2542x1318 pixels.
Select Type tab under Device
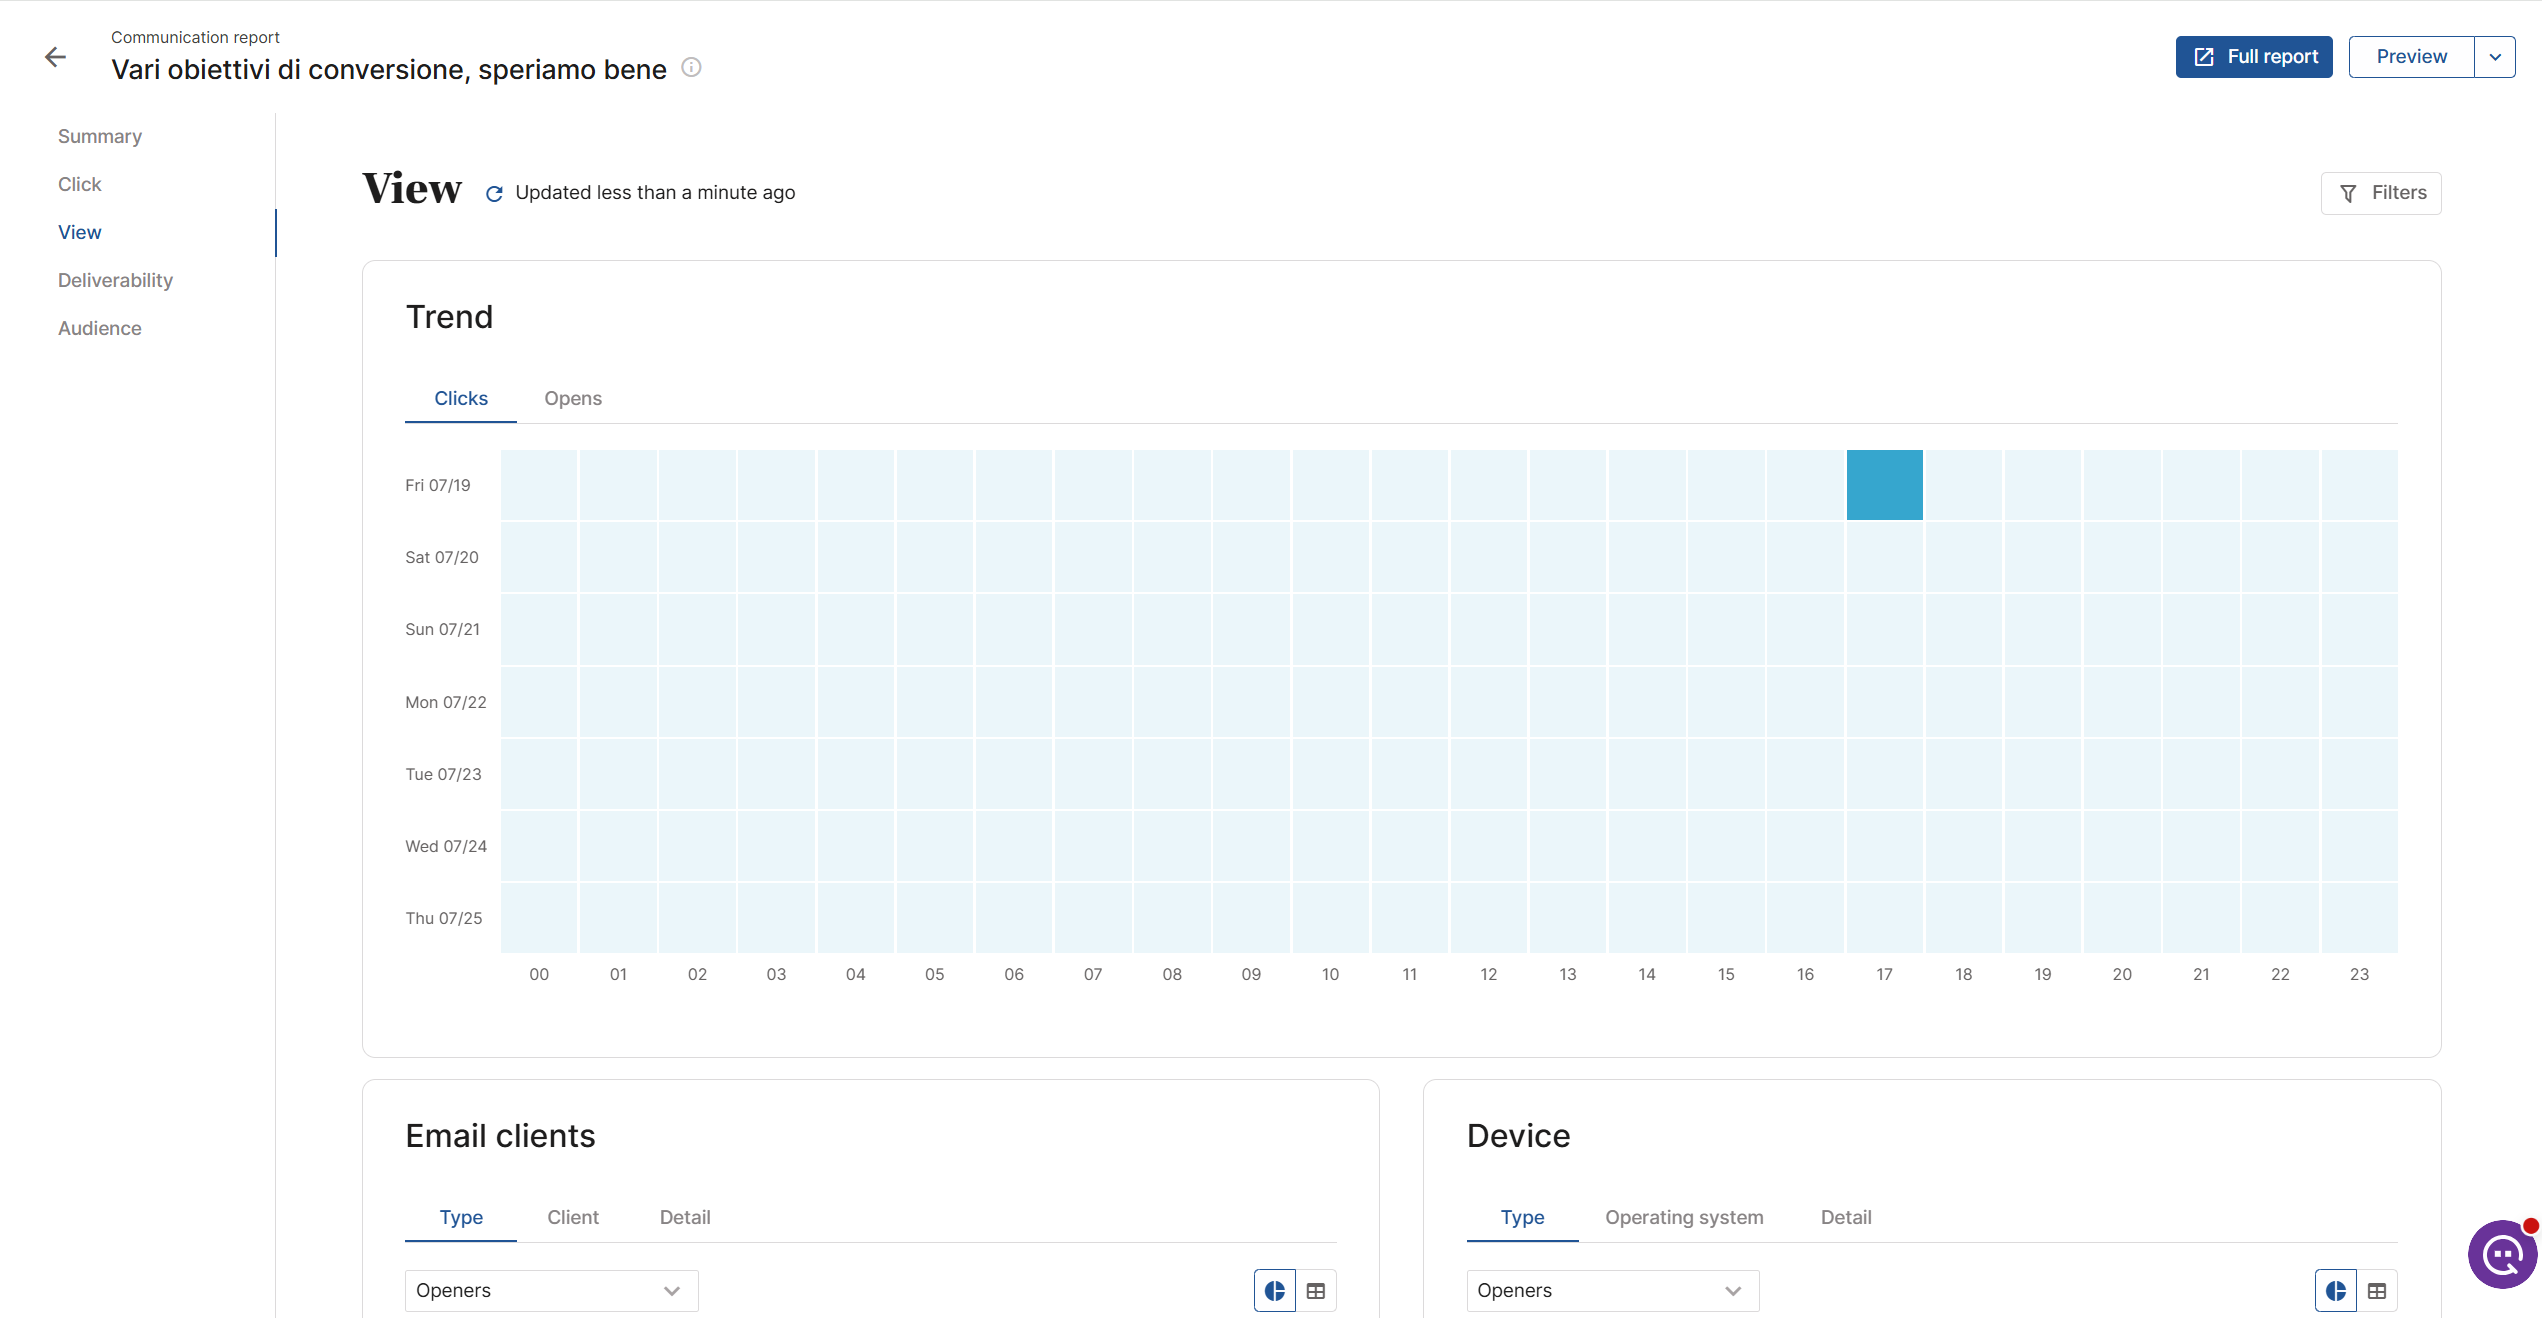pos(1522,1217)
